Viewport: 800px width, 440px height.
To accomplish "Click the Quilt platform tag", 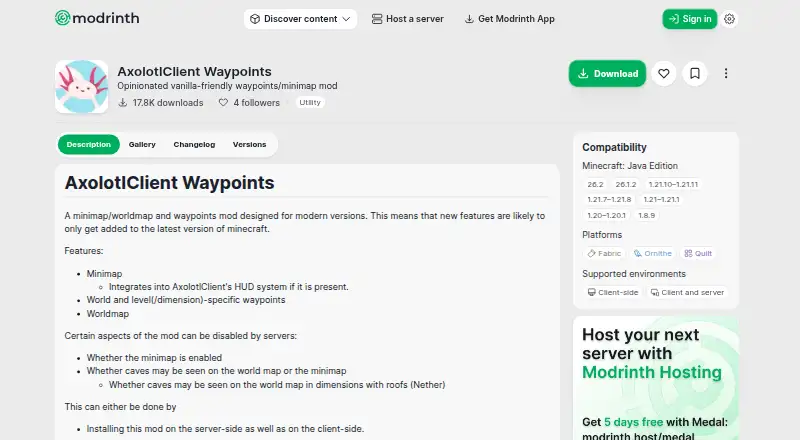I will coord(697,253).
